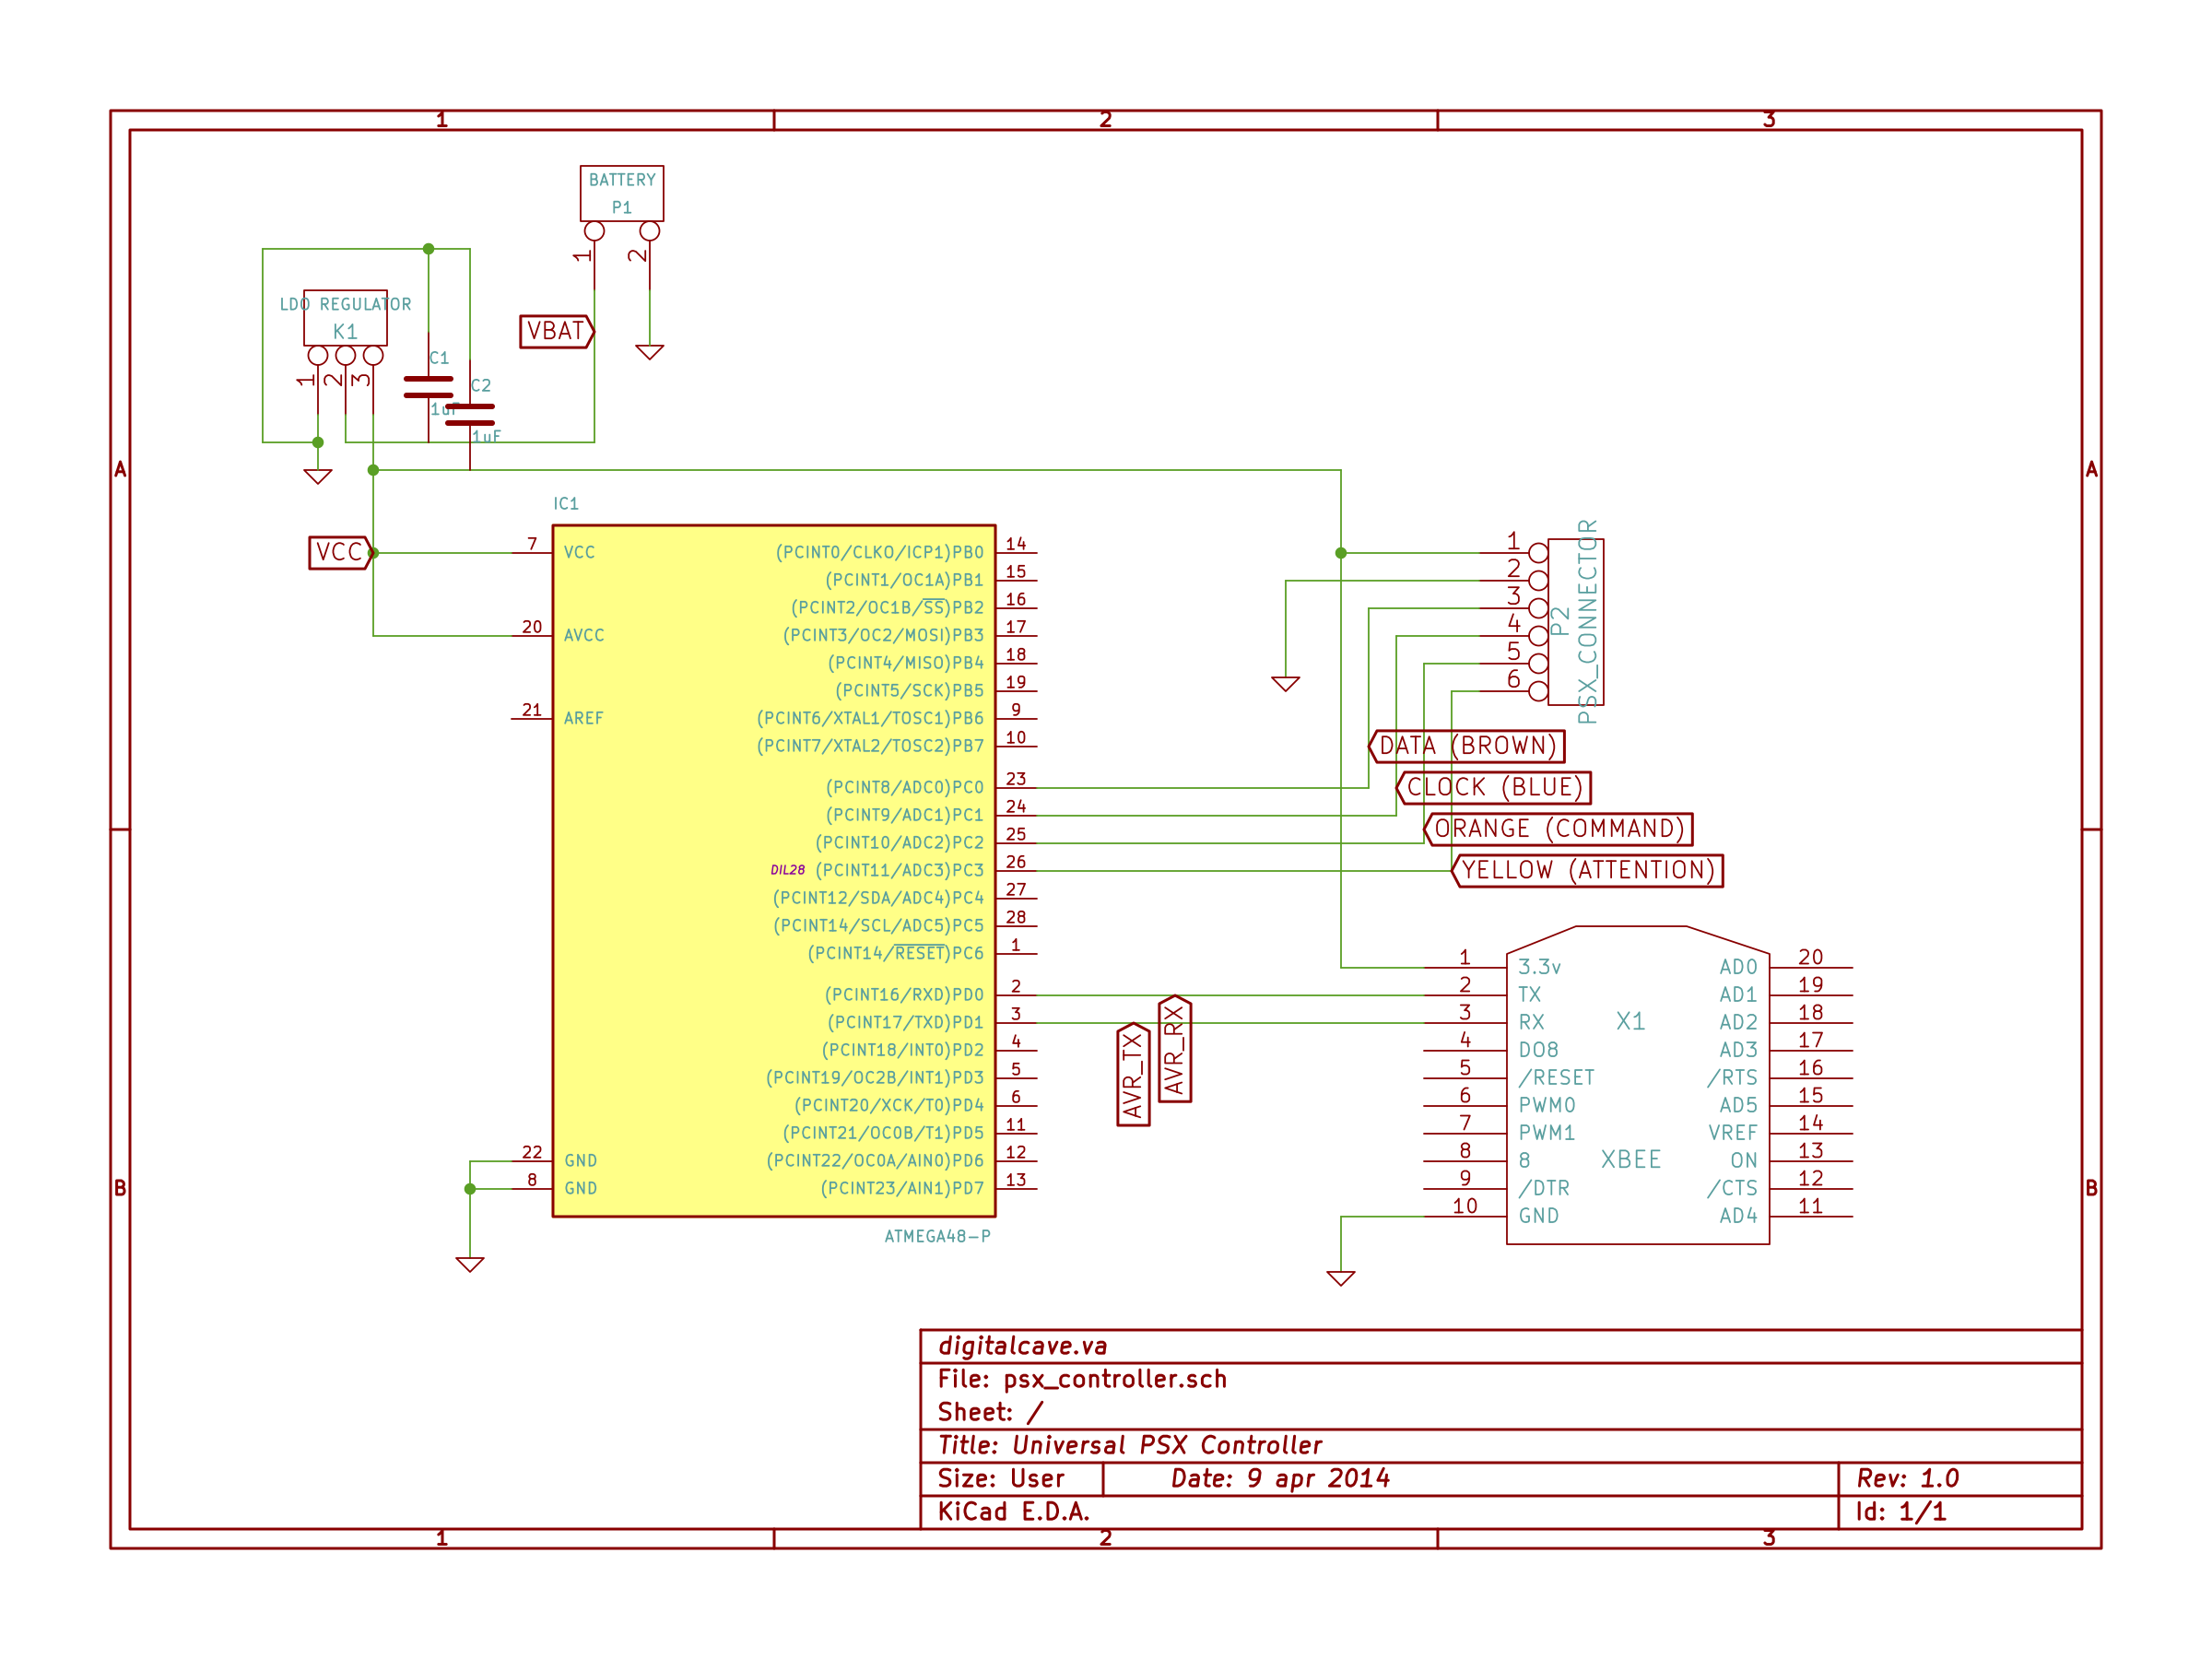2212x1659 pixels.
Task: Select the Rev 1.0 title block field
Action: [x=1907, y=1478]
